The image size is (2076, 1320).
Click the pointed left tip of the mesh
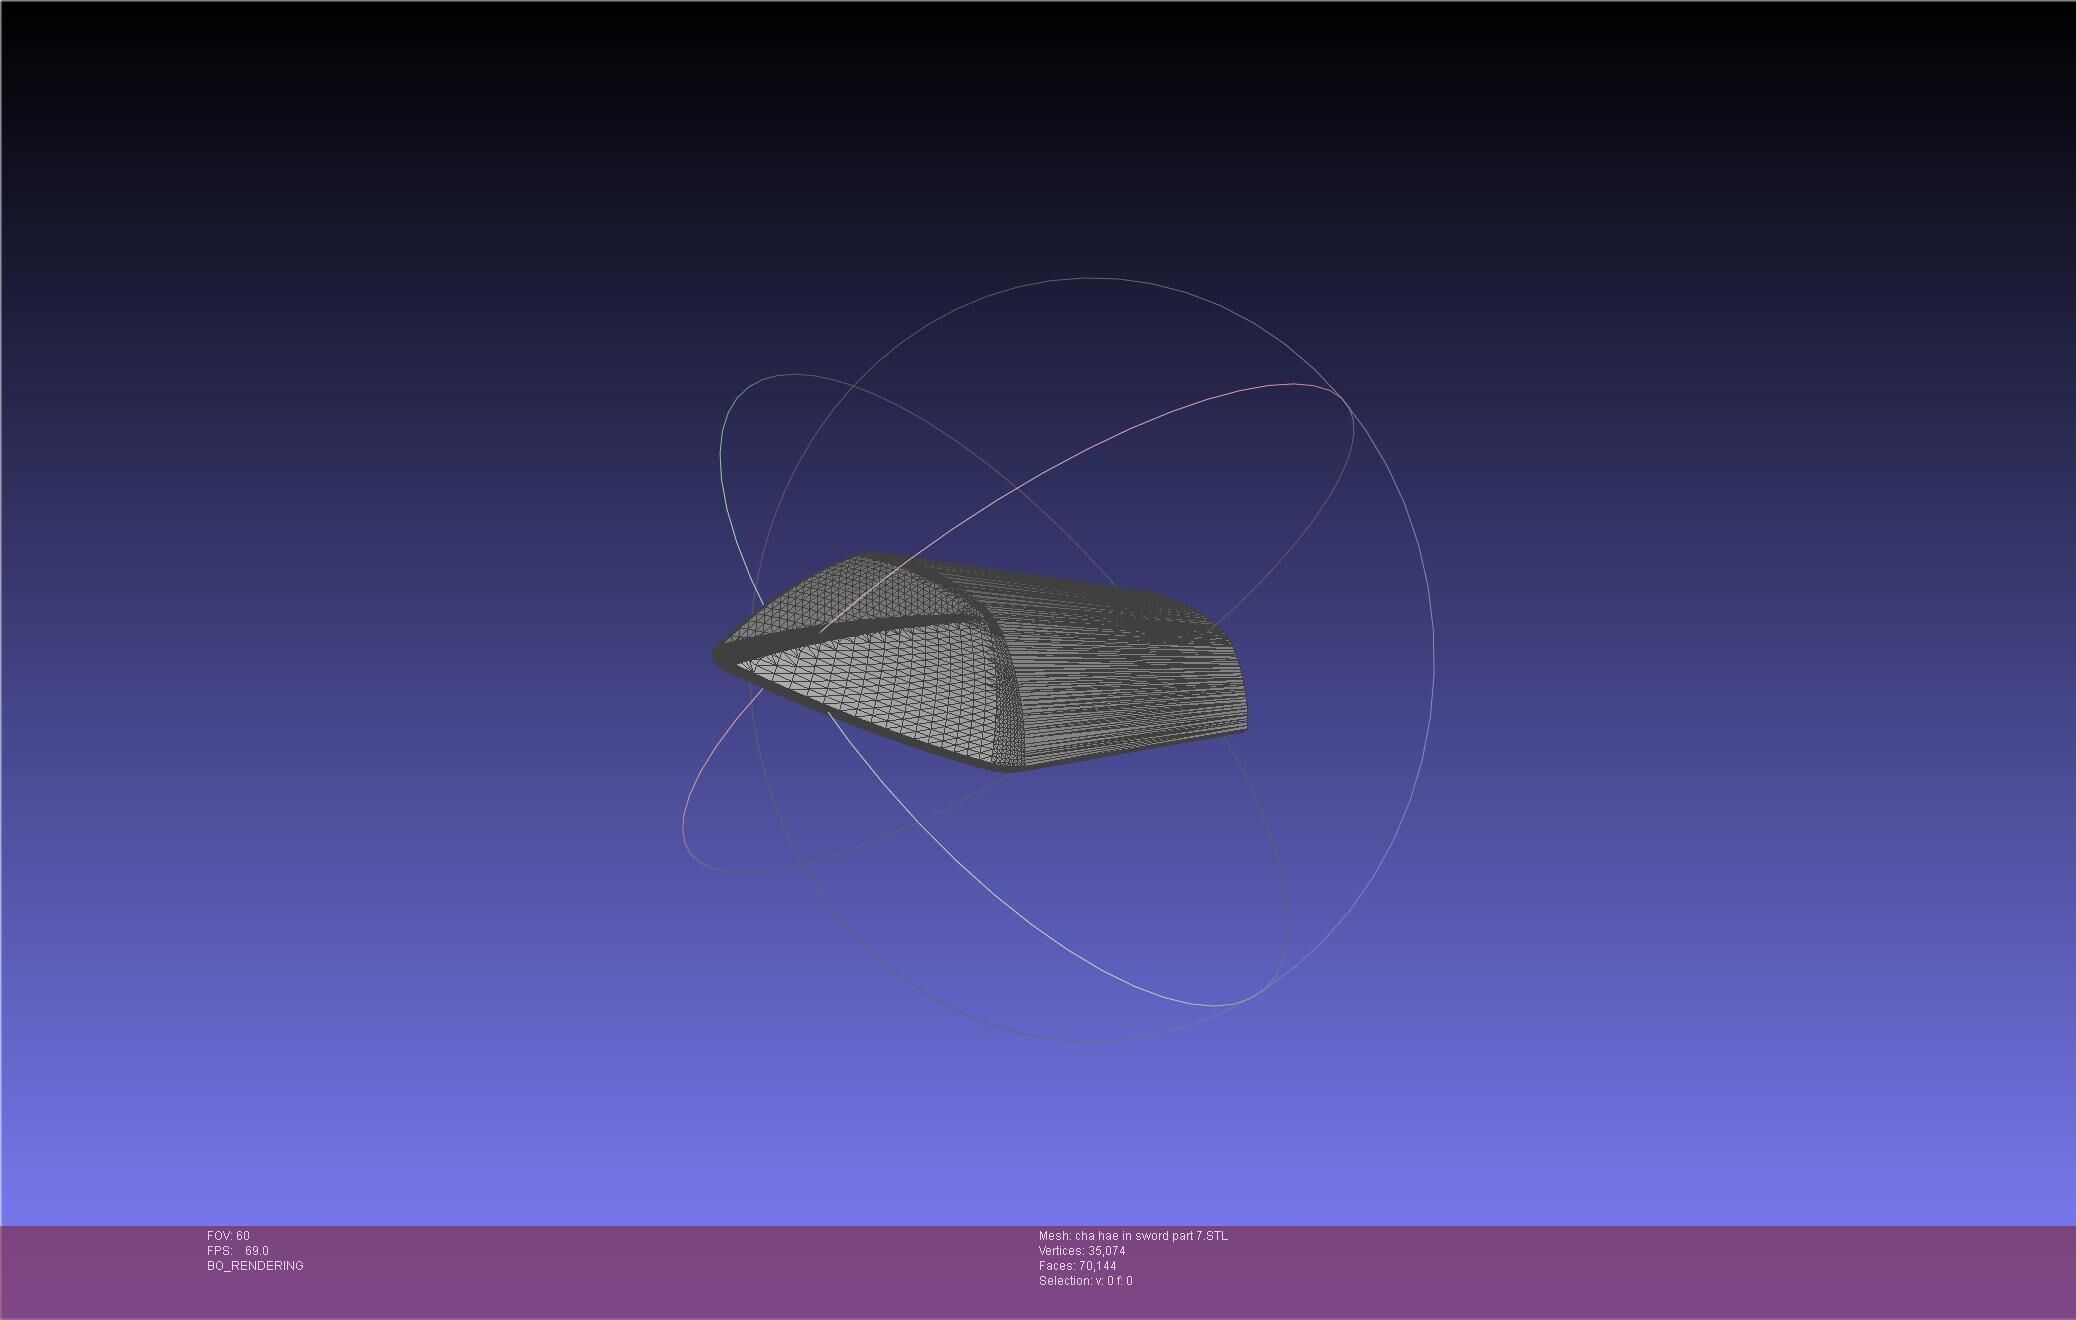(718, 656)
